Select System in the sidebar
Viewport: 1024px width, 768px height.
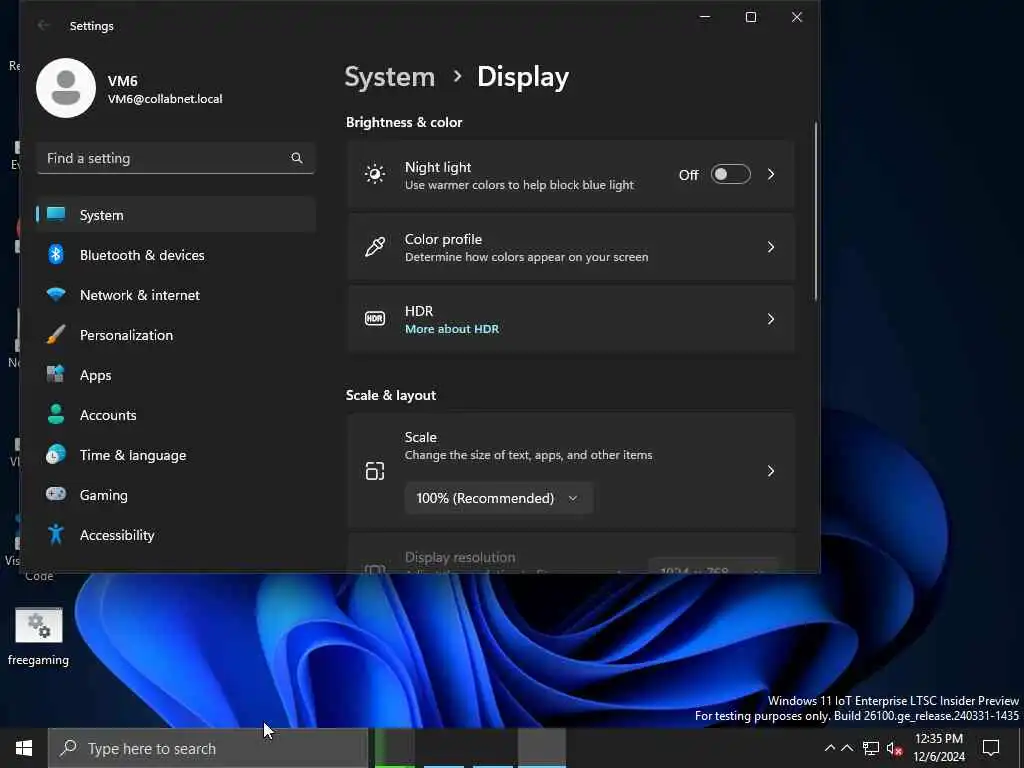[176, 214]
